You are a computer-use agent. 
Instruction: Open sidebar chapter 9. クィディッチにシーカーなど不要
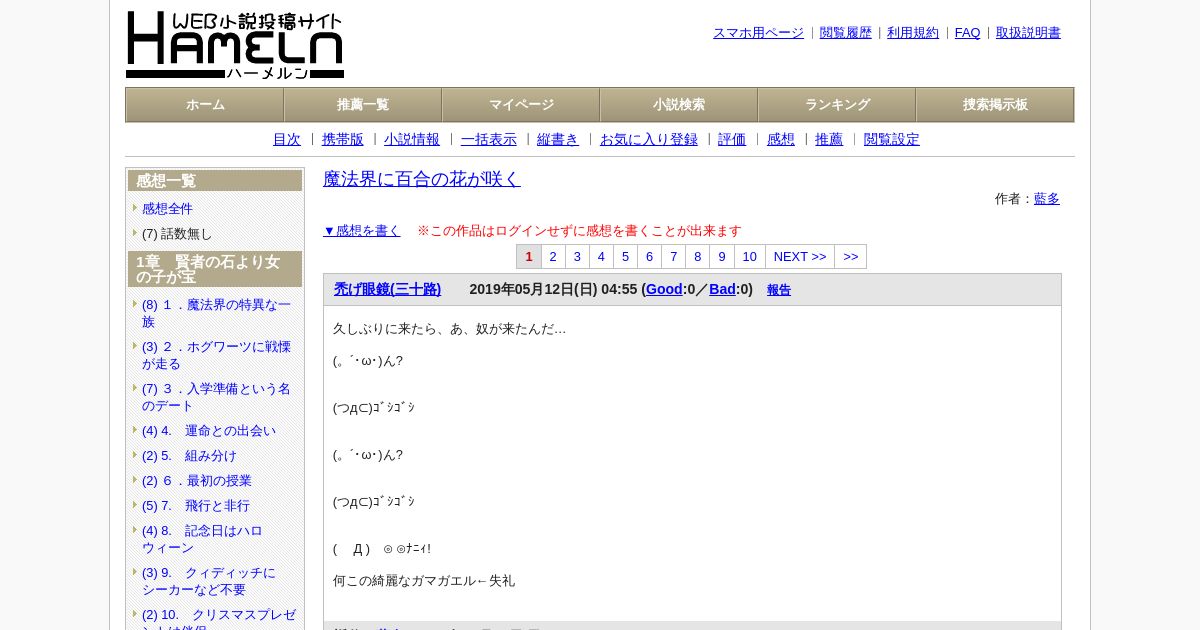point(209,581)
